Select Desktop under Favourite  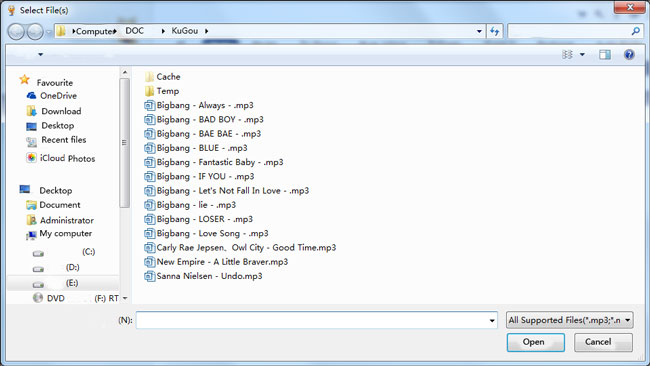click(x=58, y=126)
